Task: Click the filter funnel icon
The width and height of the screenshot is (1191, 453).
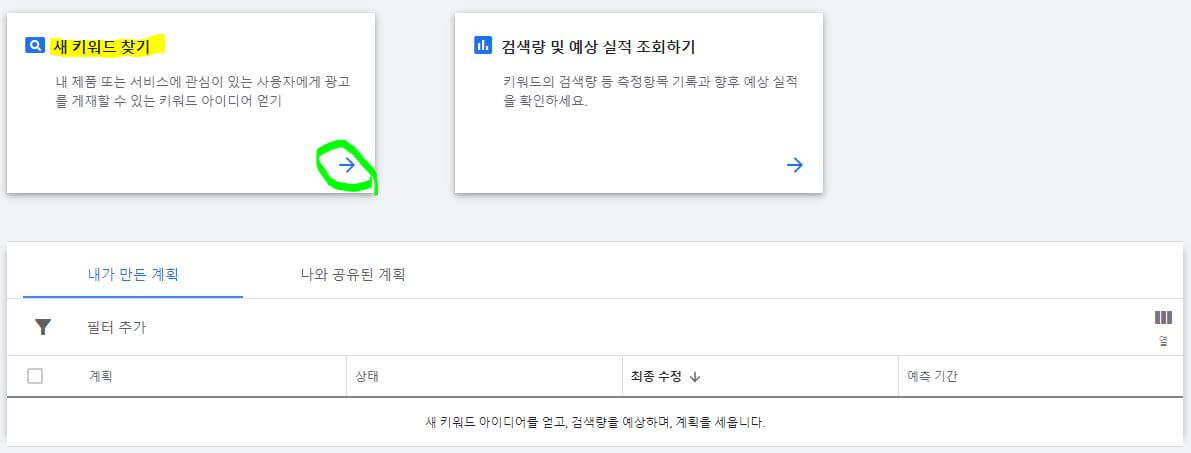Action: pos(43,327)
